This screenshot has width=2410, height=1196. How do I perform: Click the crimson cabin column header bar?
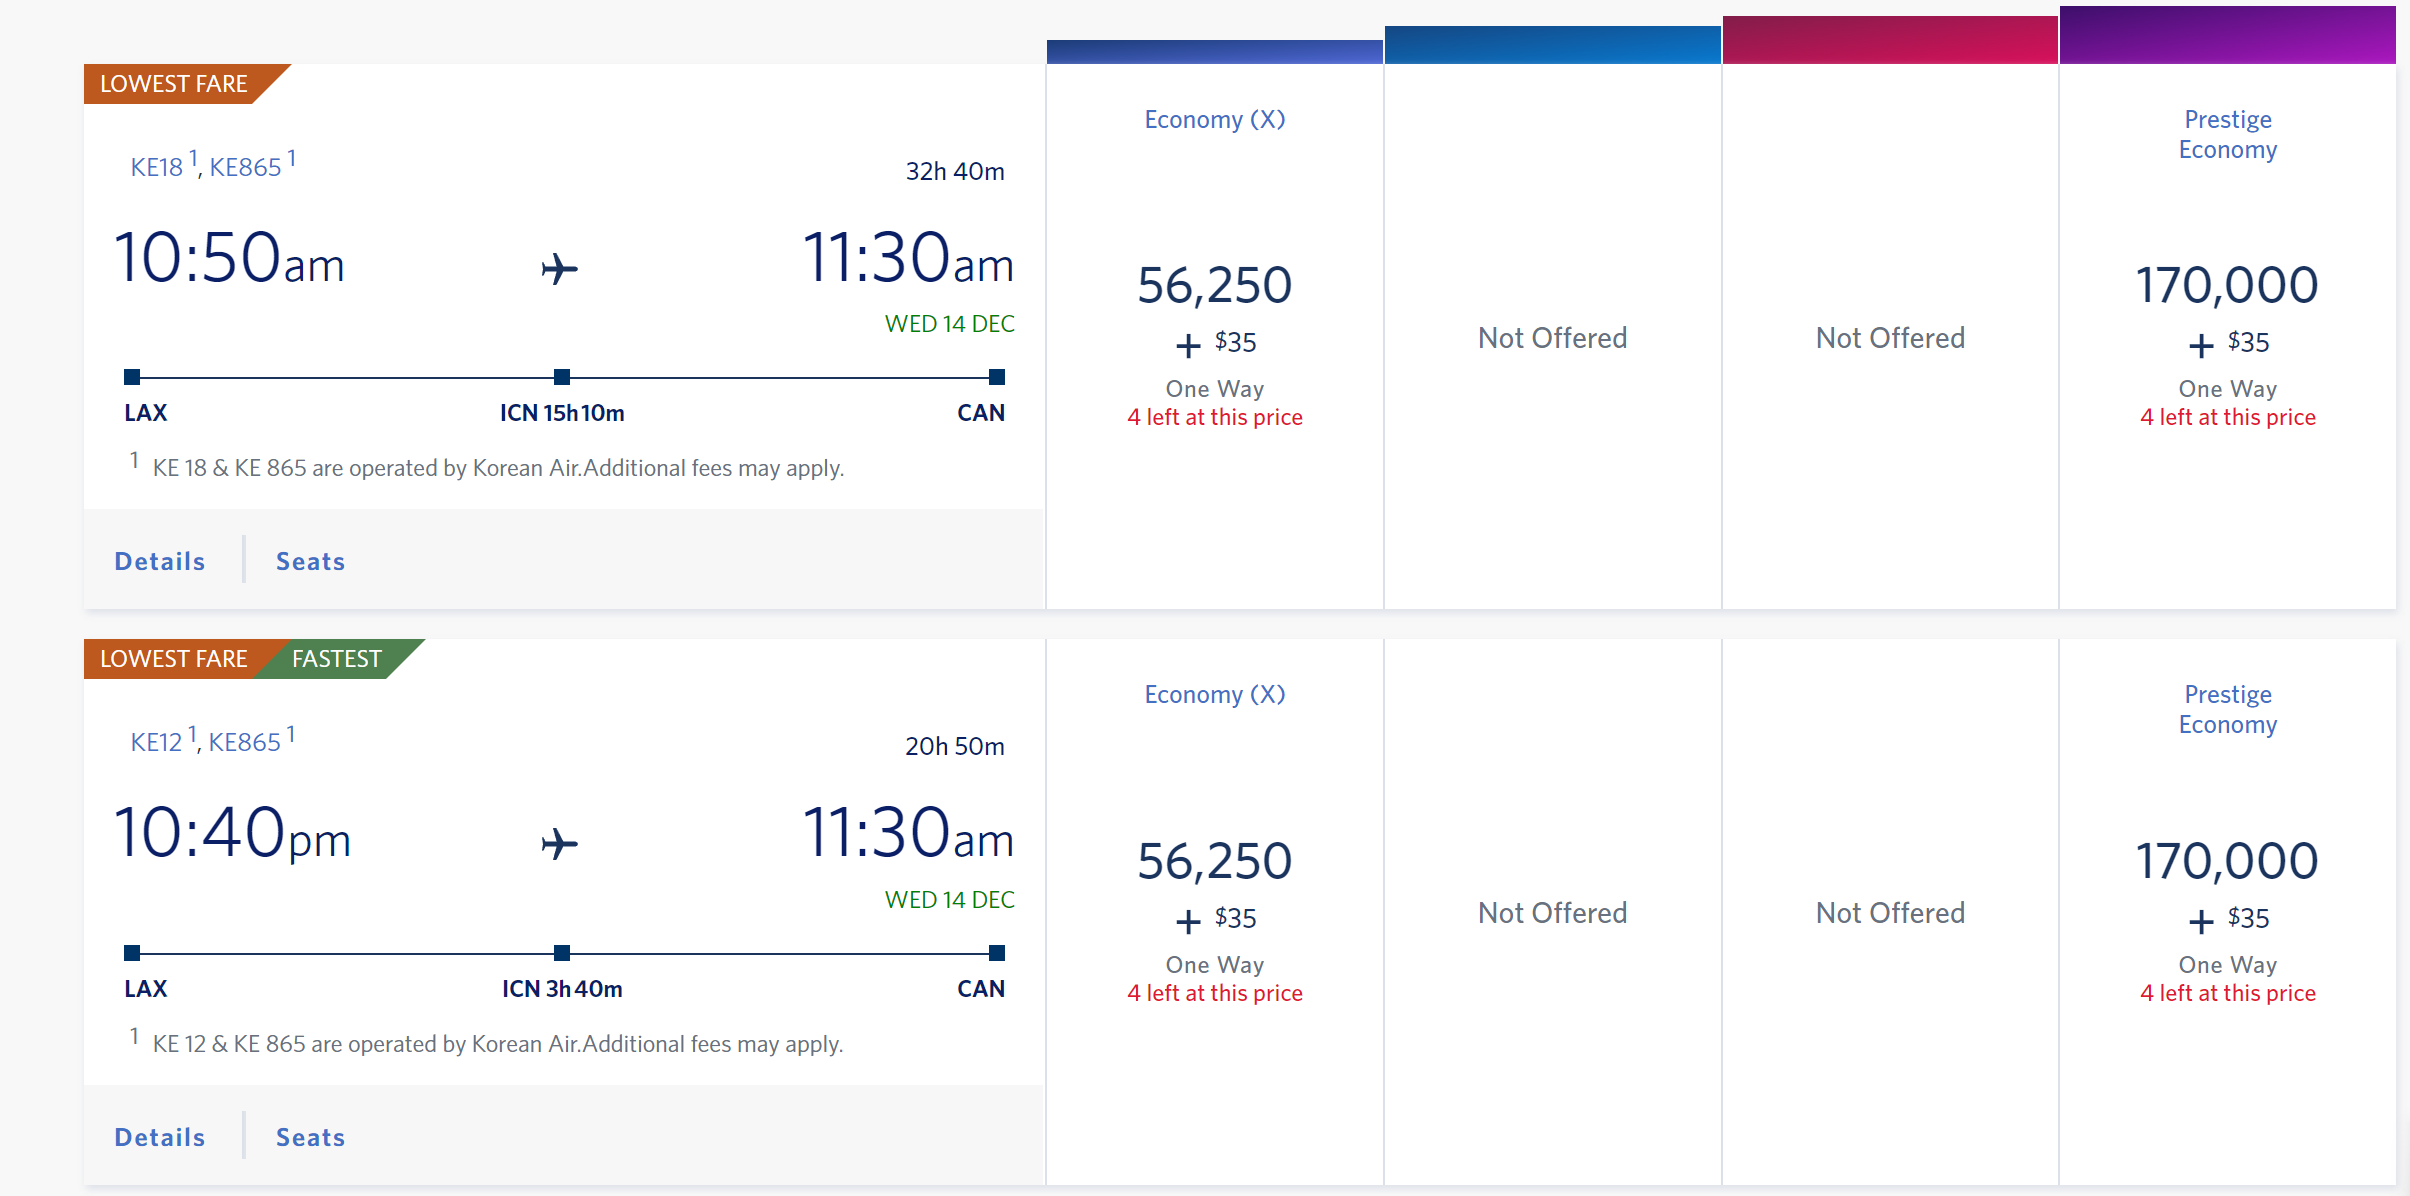click(1889, 40)
